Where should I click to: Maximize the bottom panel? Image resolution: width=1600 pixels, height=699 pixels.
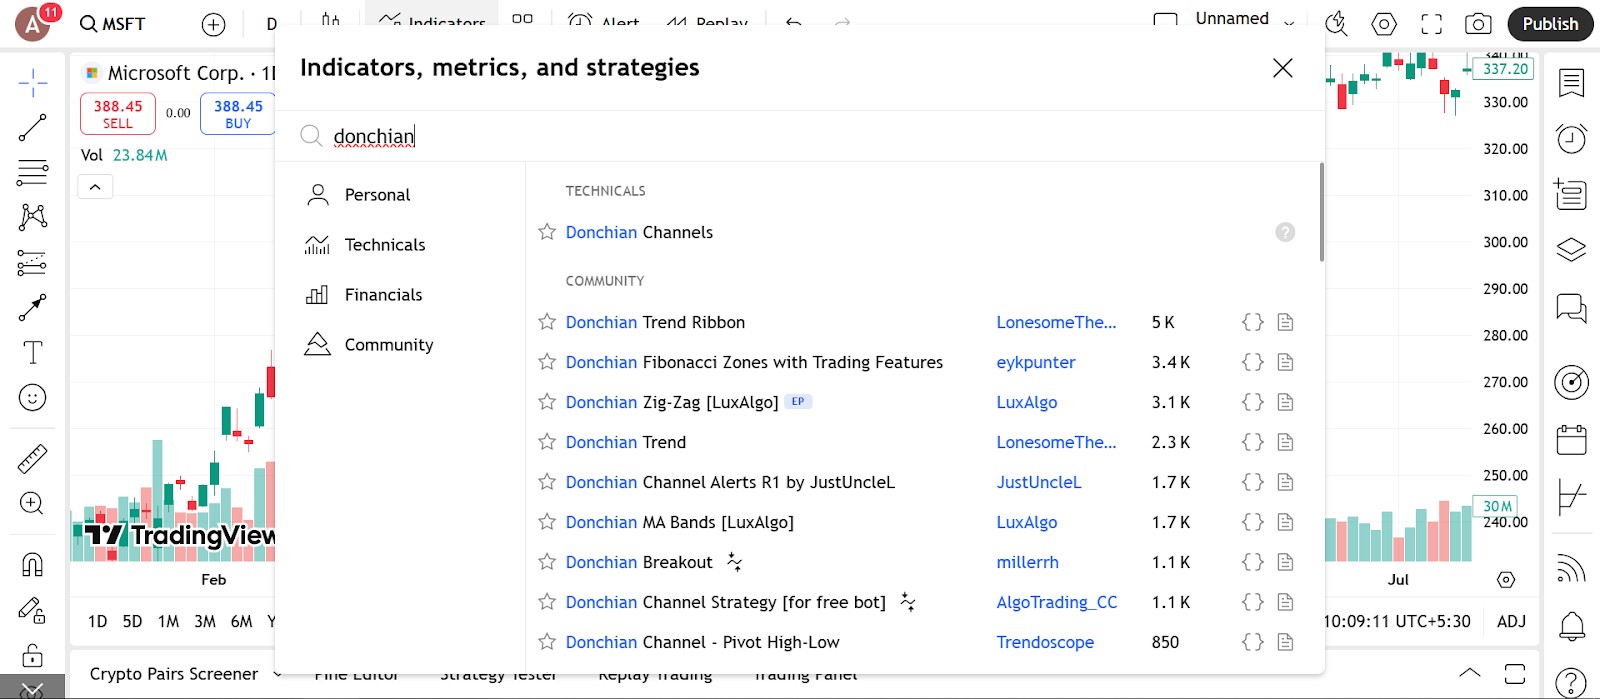[x=1515, y=673]
